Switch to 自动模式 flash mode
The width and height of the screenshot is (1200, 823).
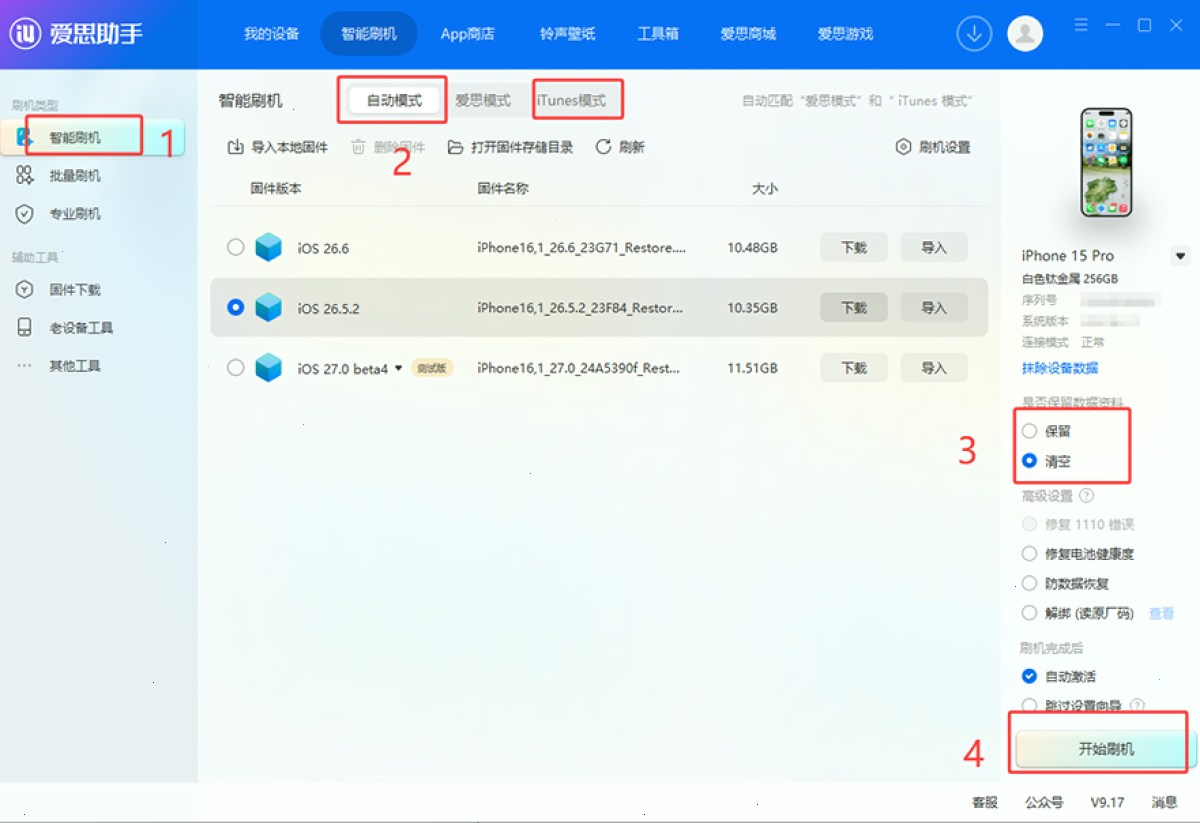(394, 100)
